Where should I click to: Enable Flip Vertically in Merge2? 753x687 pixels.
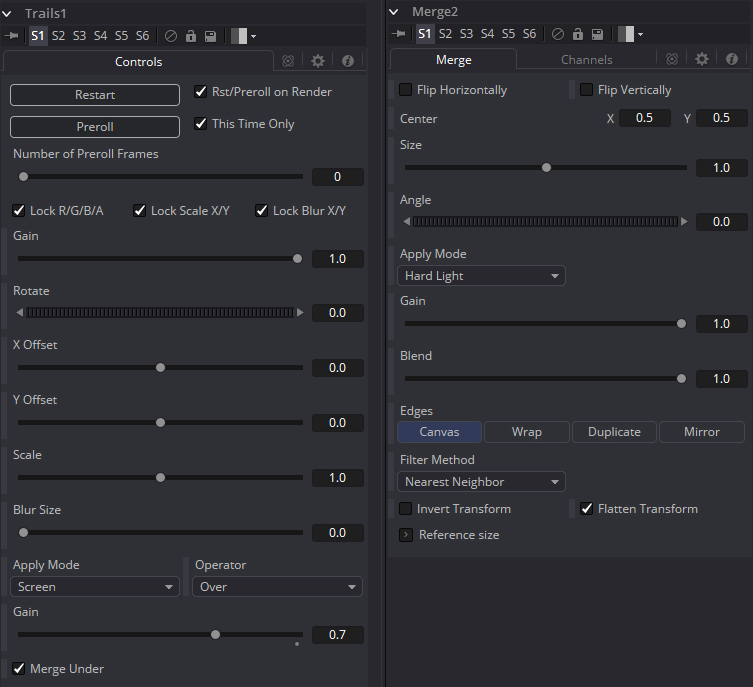(x=586, y=89)
